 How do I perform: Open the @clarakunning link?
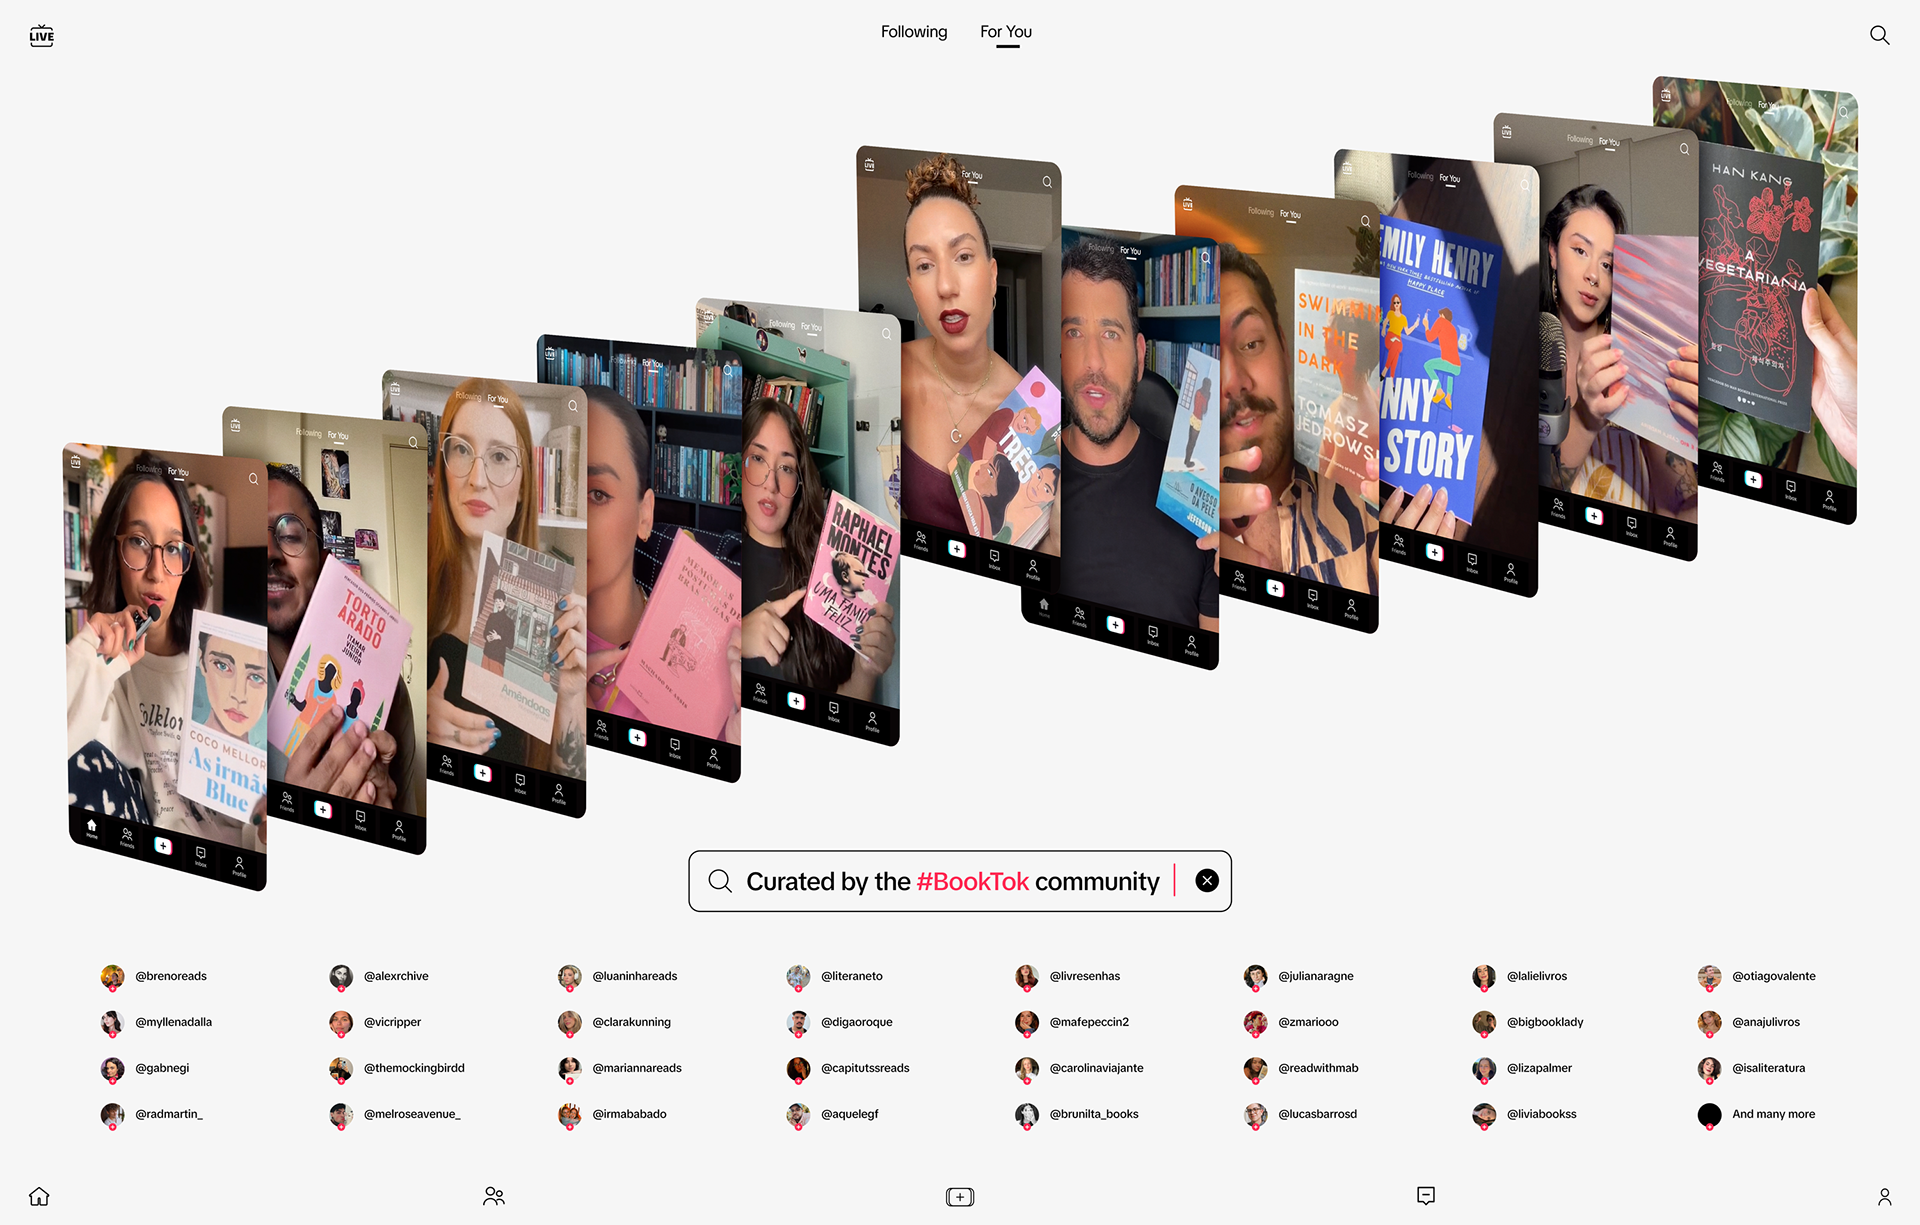(x=631, y=1022)
